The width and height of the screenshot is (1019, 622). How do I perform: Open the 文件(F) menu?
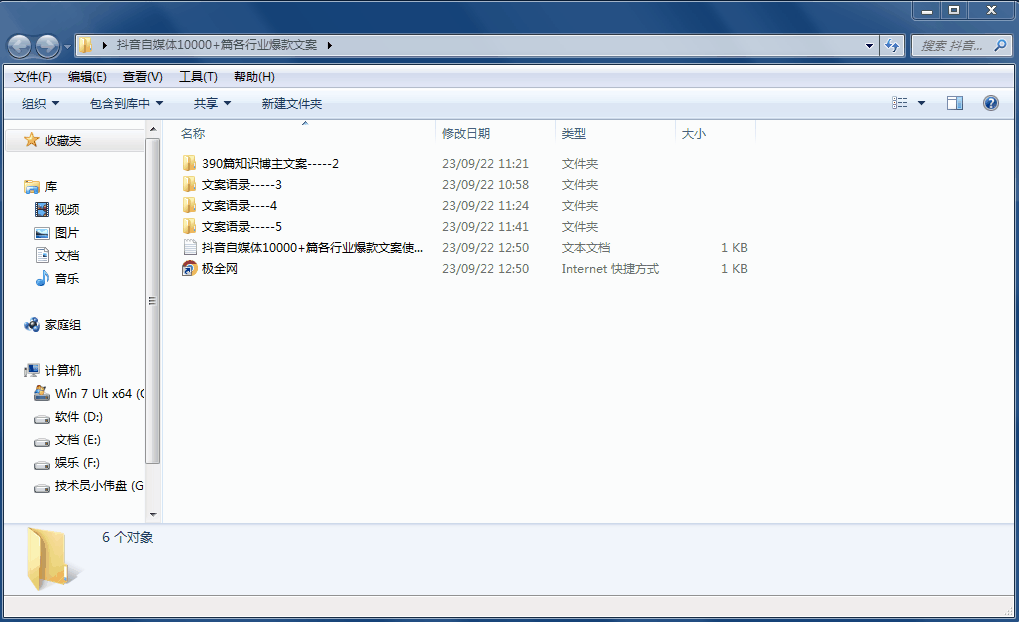(x=33, y=77)
